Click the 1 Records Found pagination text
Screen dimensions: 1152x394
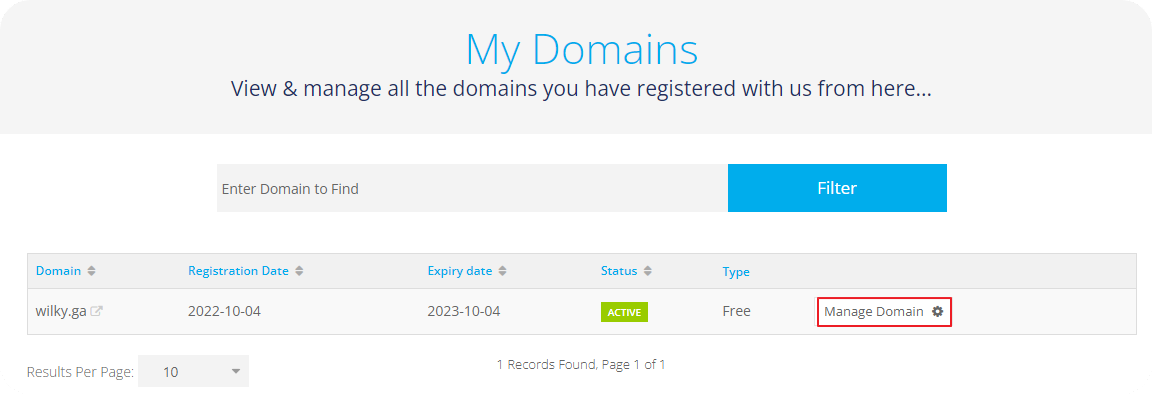(x=581, y=365)
